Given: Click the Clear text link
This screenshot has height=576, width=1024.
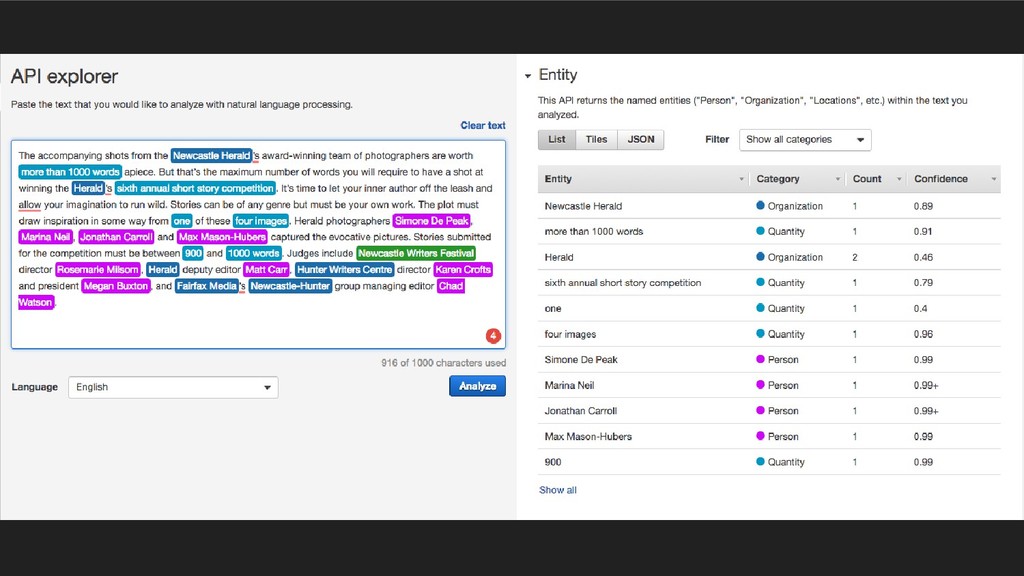Looking at the screenshot, I should (x=483, y=125).
